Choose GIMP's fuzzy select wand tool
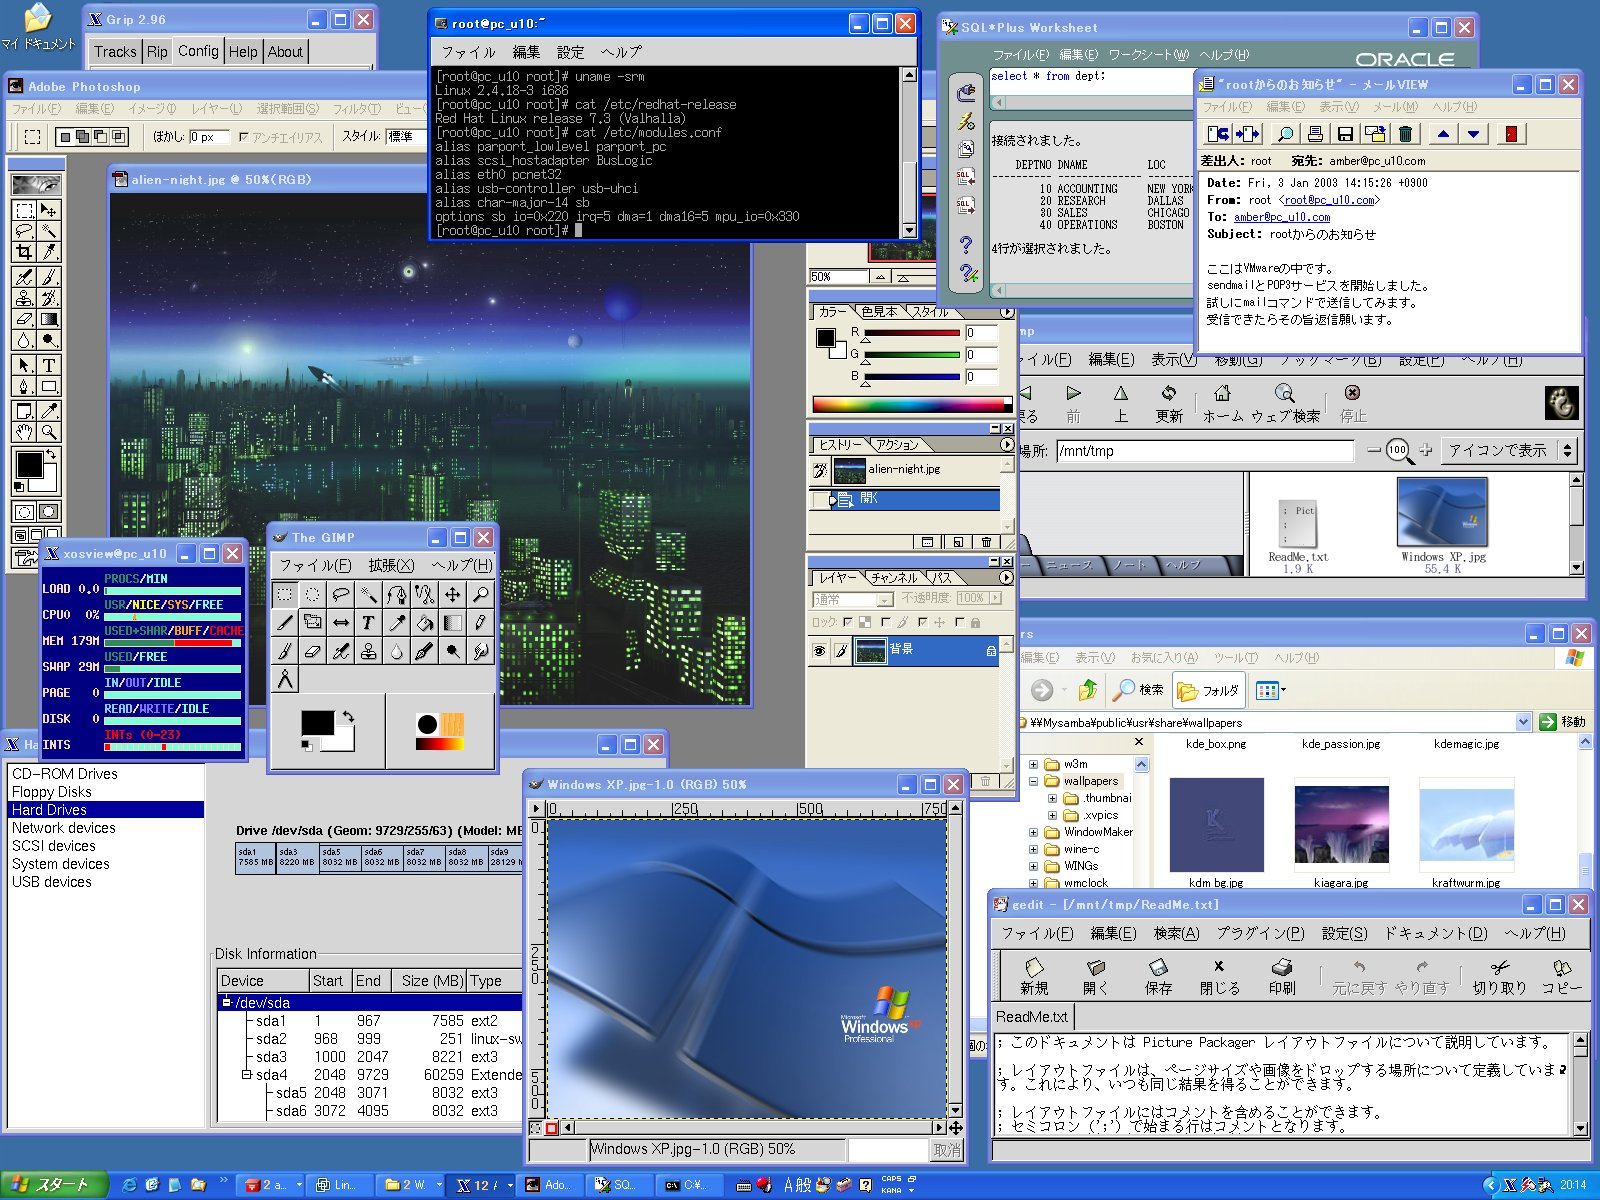This screenshot has width=1600, height=1200. pyautogui.click(x=369, y=594)
